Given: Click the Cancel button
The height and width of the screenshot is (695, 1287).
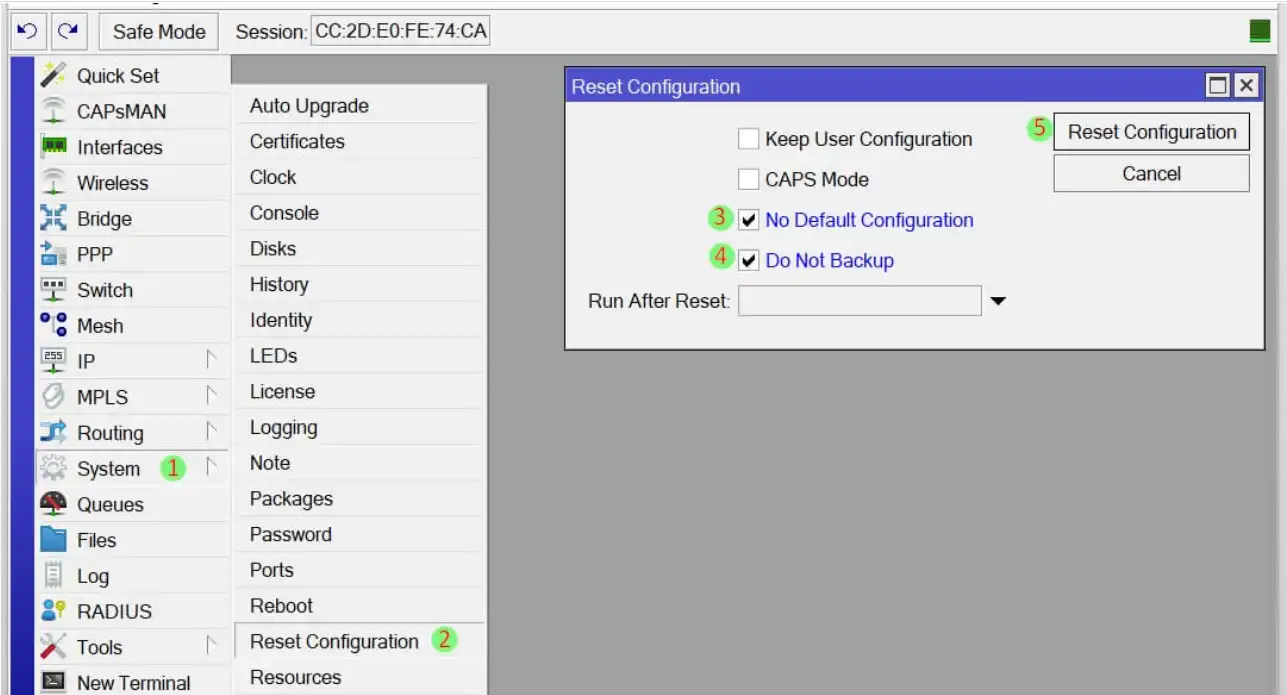Looking at the screenshot, I should click(x=1151, y=174).
